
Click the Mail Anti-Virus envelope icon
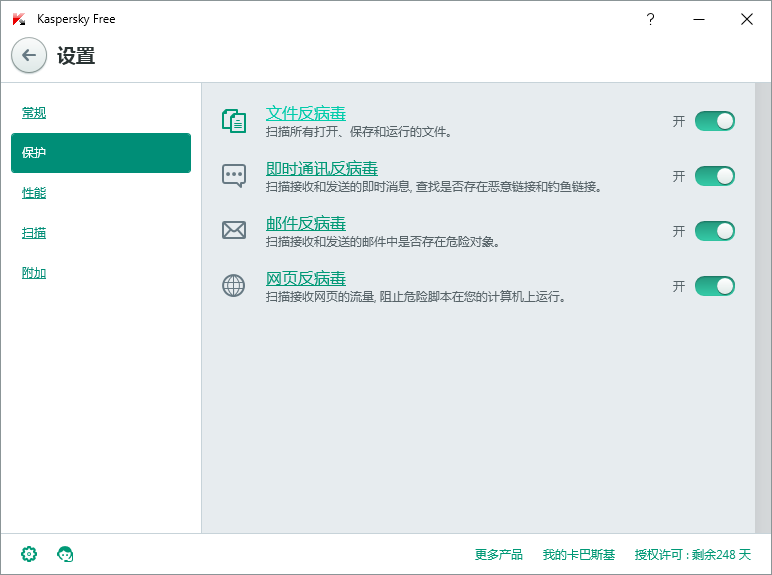pos(233,231)
